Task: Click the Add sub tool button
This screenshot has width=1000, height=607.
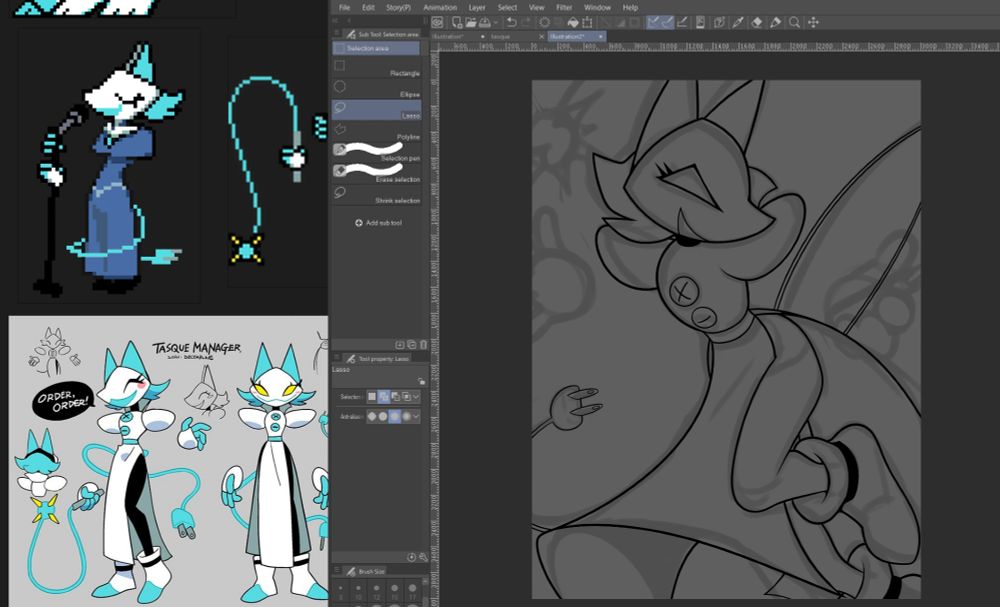Action: click(x=378, y=223)
